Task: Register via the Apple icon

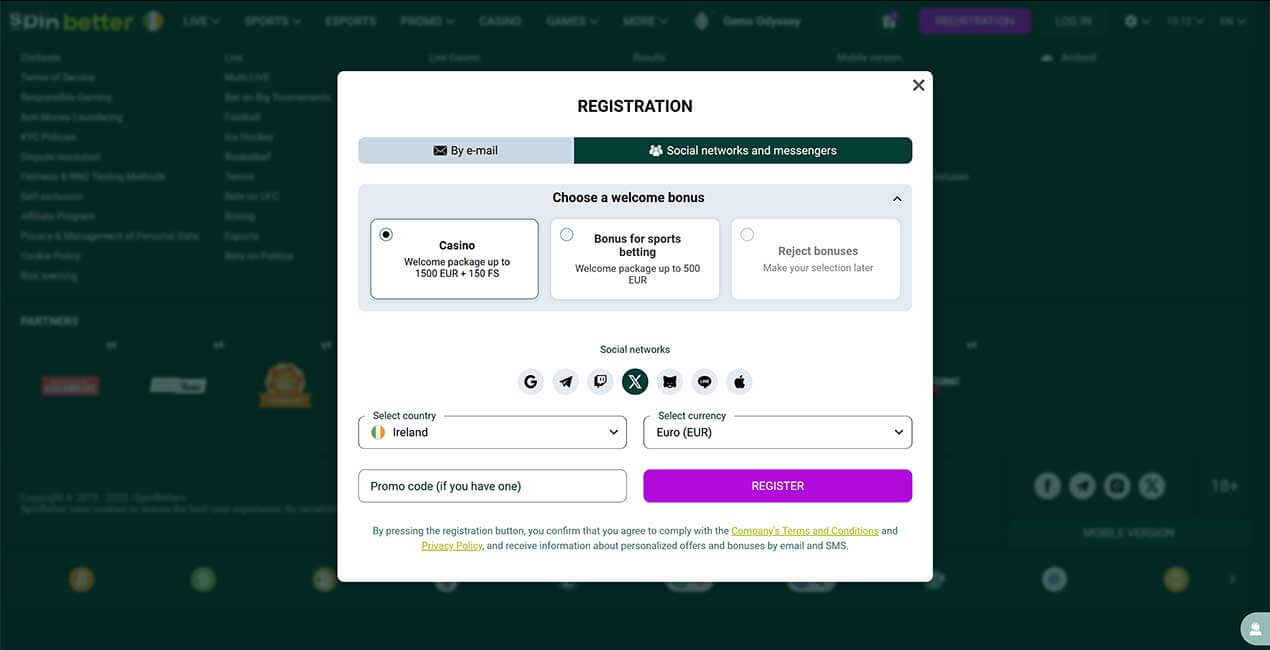Action: [x=739, y=381]
